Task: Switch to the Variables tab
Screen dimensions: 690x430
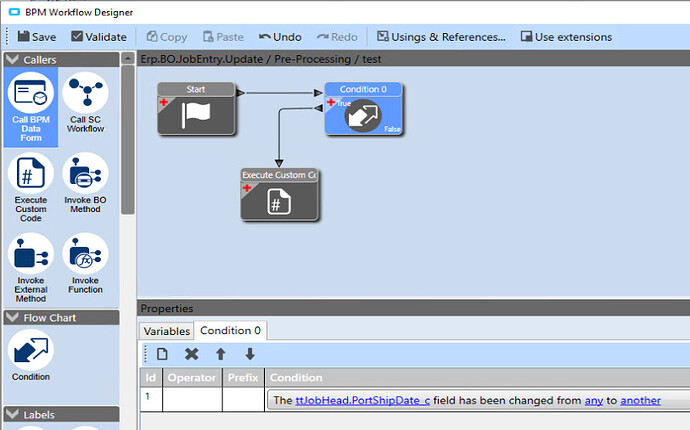Action: point(166,331)
